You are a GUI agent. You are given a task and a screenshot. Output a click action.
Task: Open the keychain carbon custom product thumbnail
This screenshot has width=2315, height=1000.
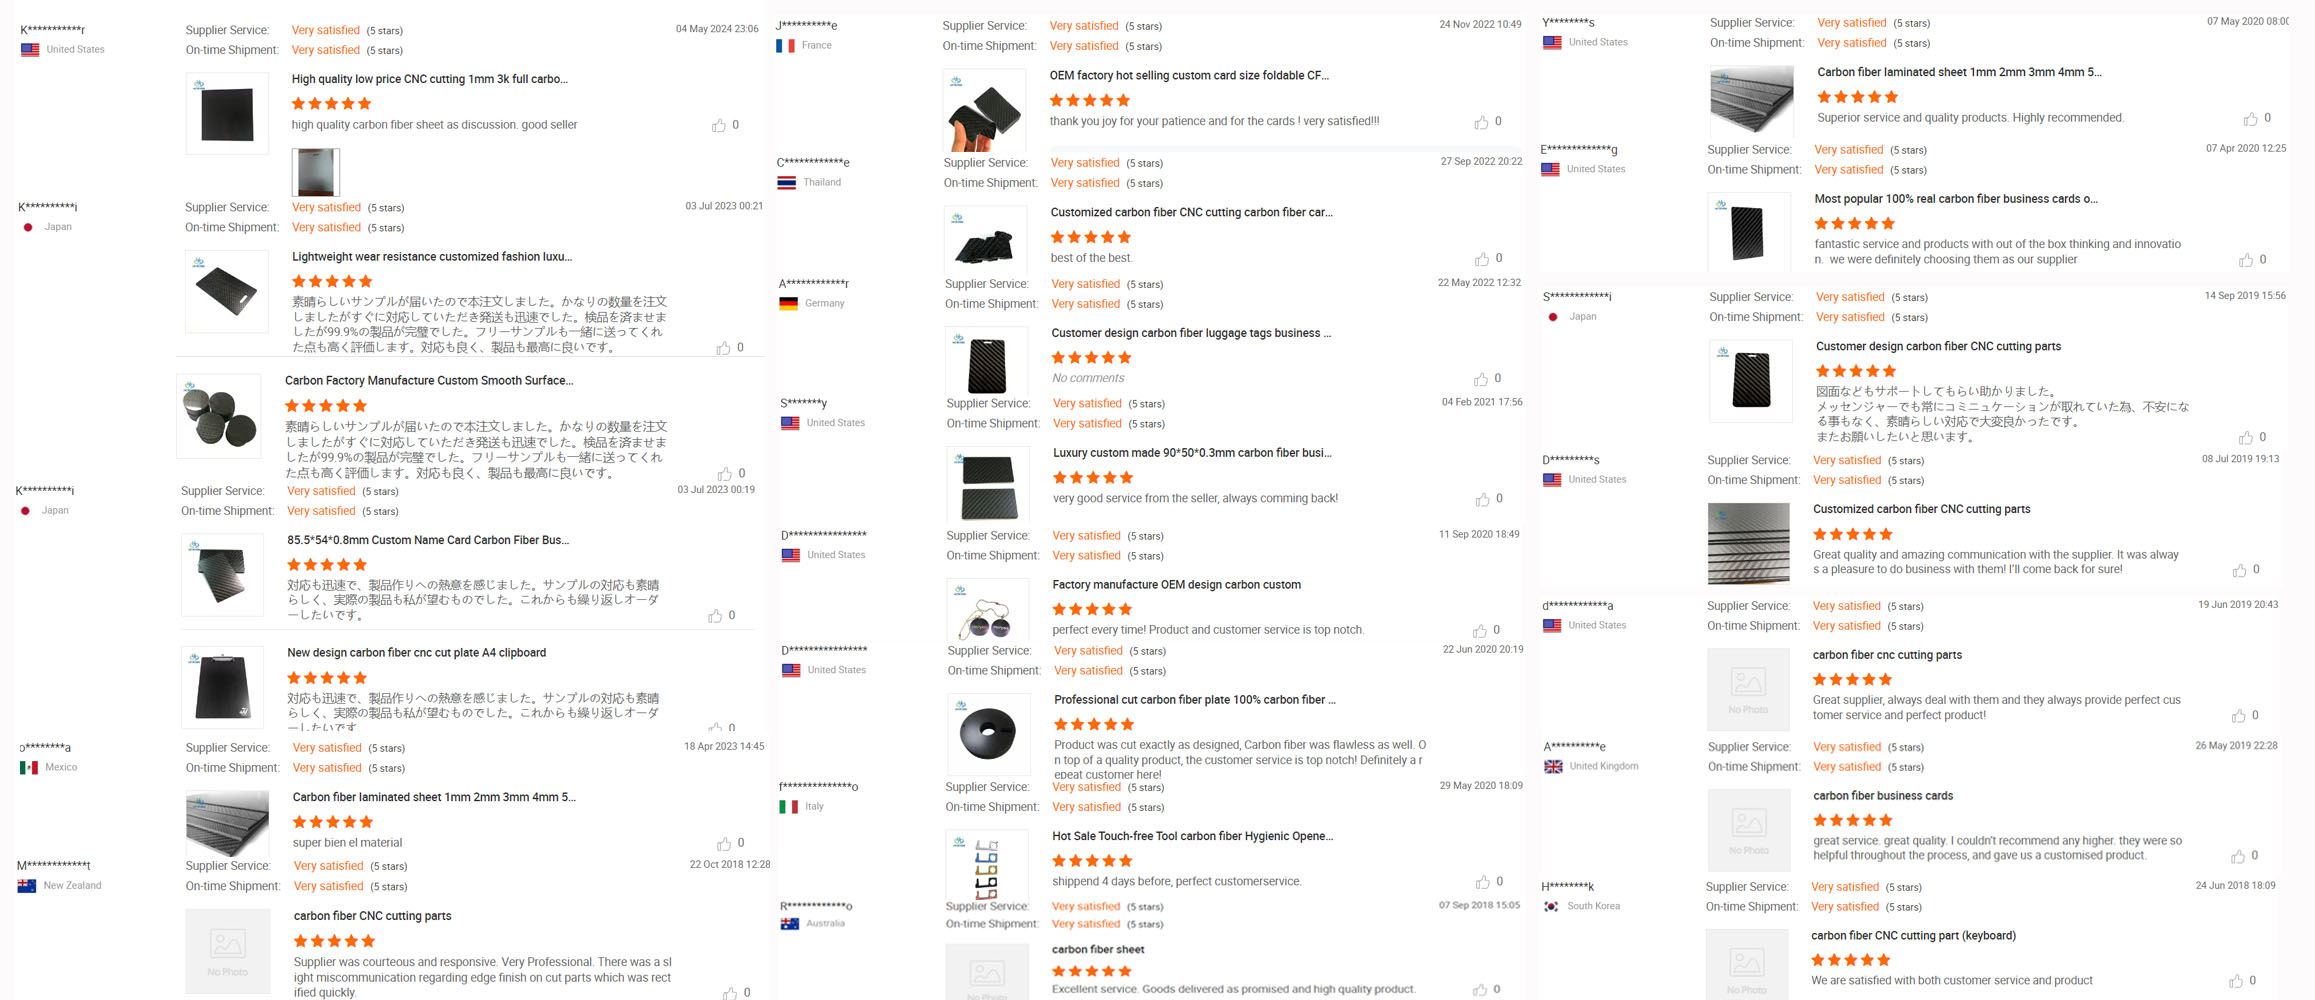[x=987, y=610]
